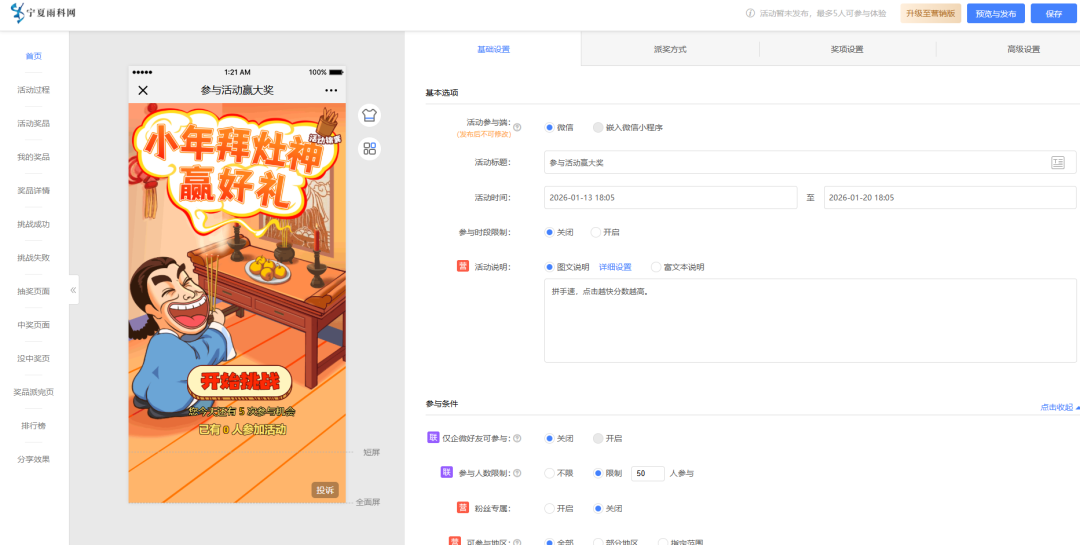The image size is (1080, 545).
Task: Click the start time field 2026-01-13 18:05
Action: 670,197
